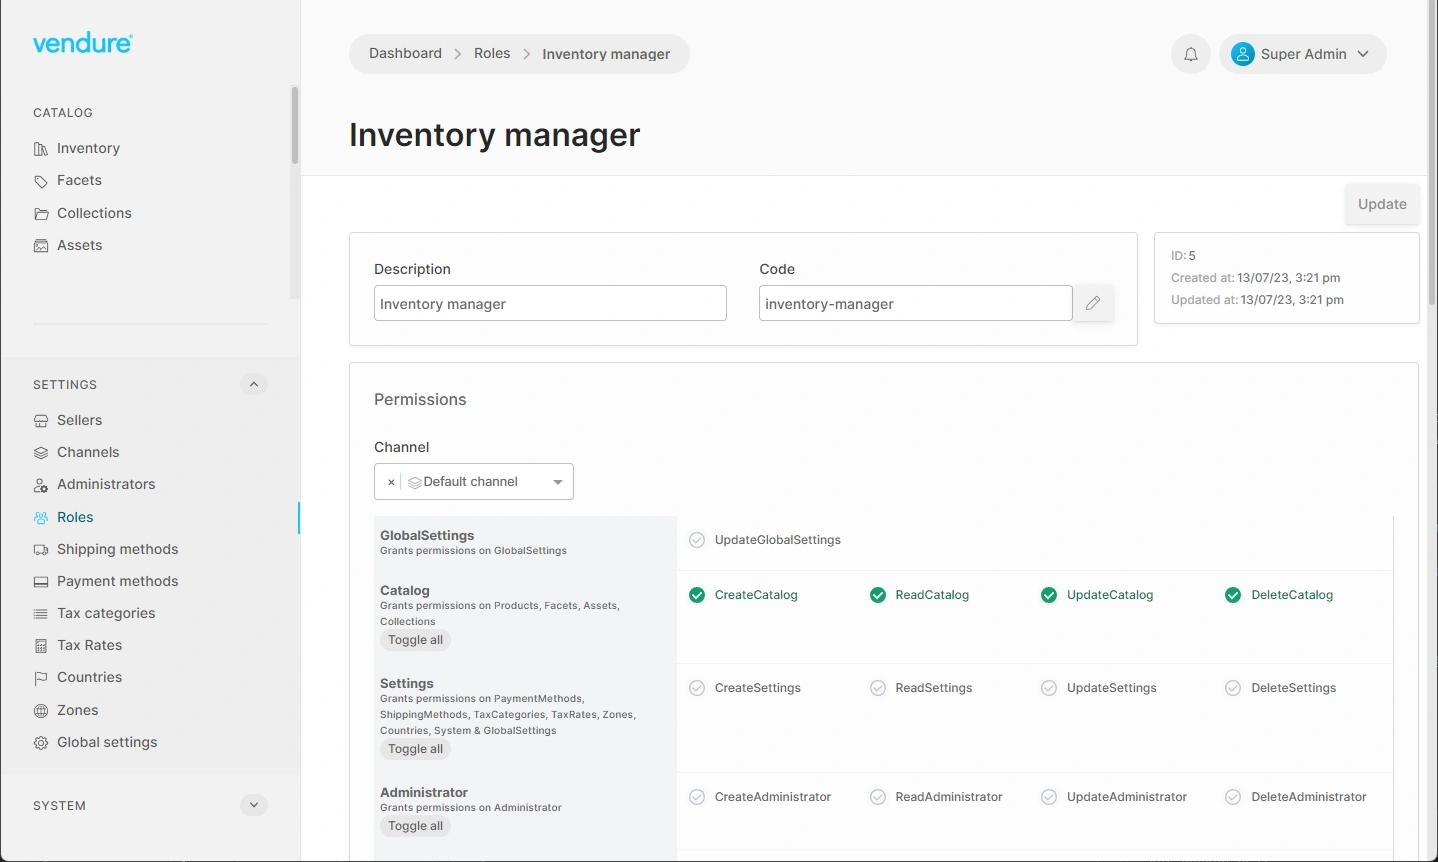
Task: Click inside the Description input field
Action: click(x=549, y=303)
